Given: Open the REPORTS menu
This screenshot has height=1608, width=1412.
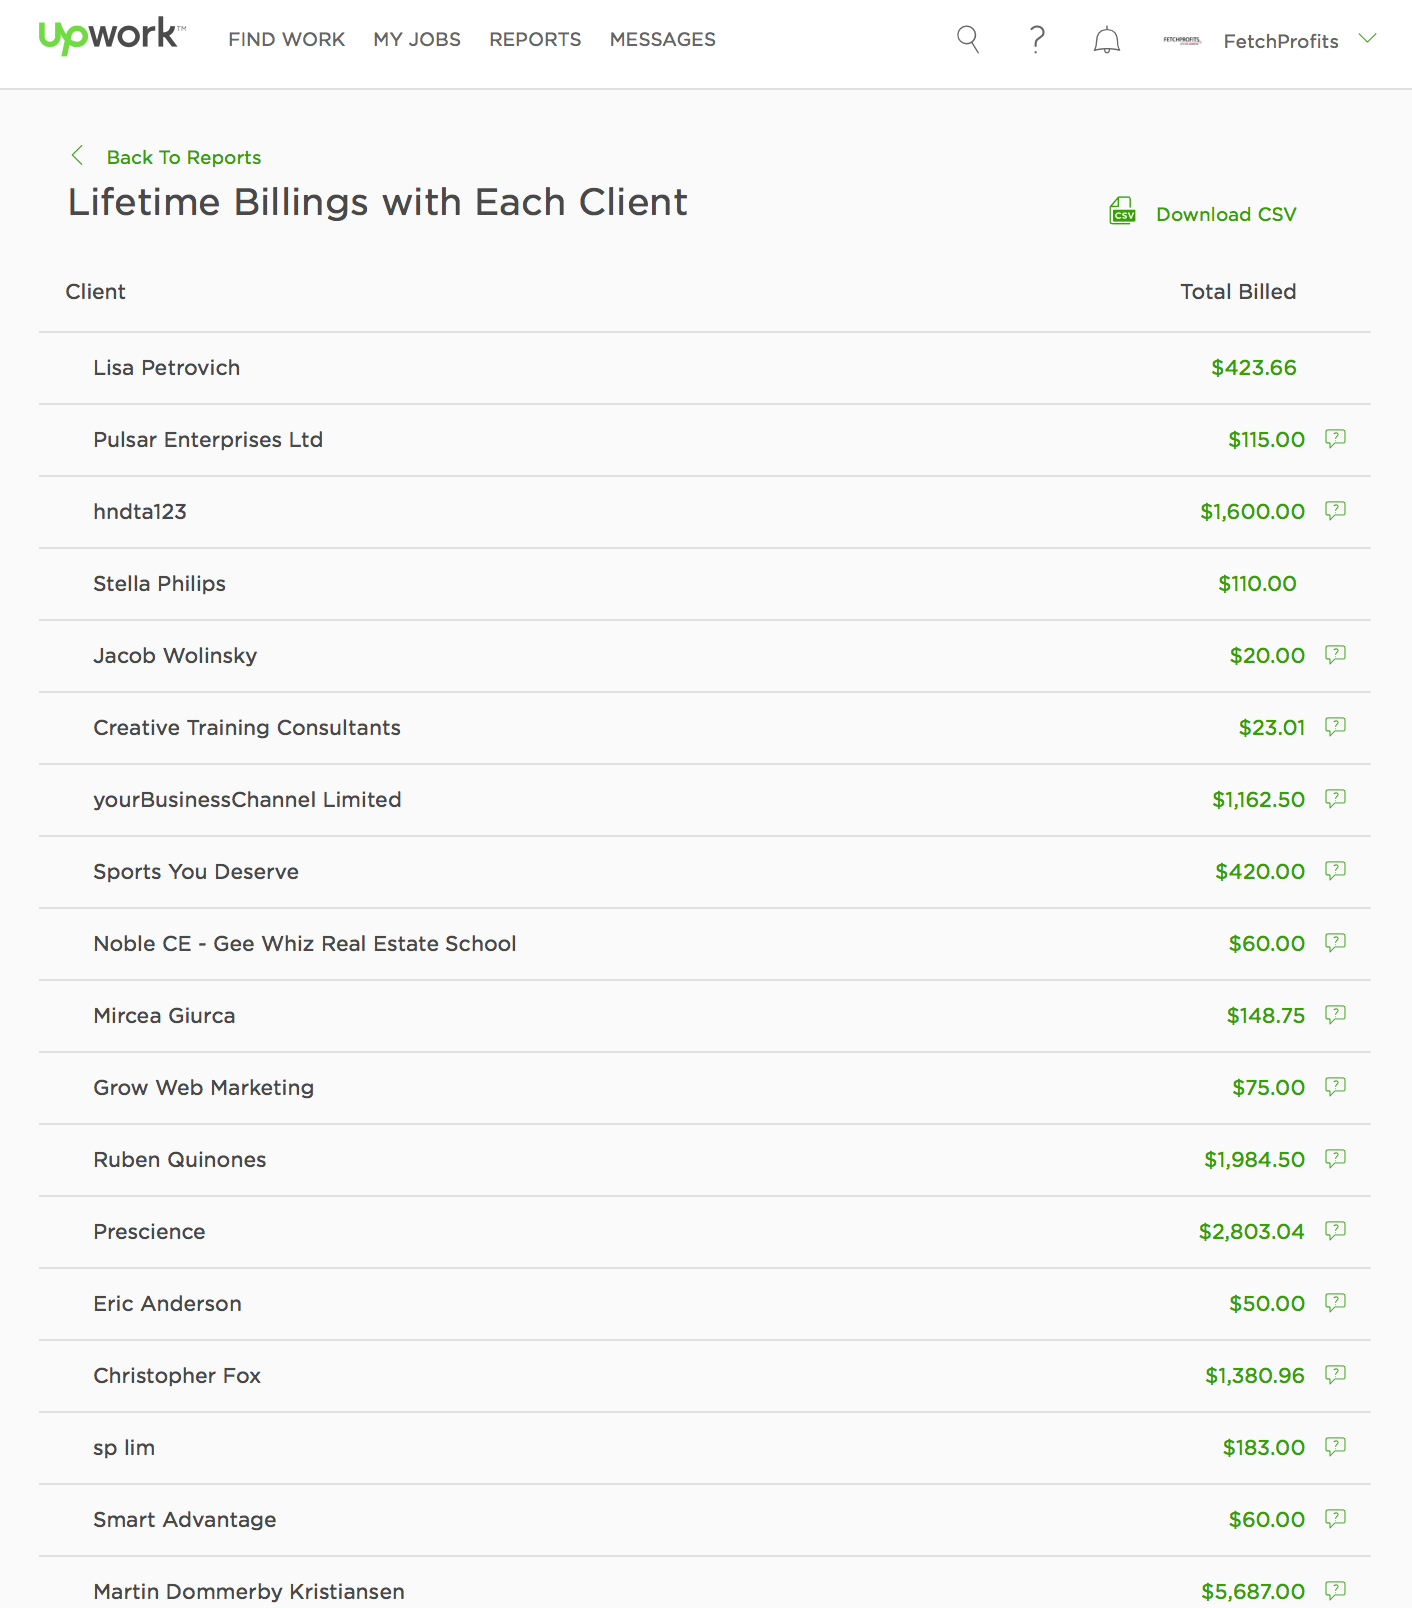Looking at the screenshot, I should [535, 40].
